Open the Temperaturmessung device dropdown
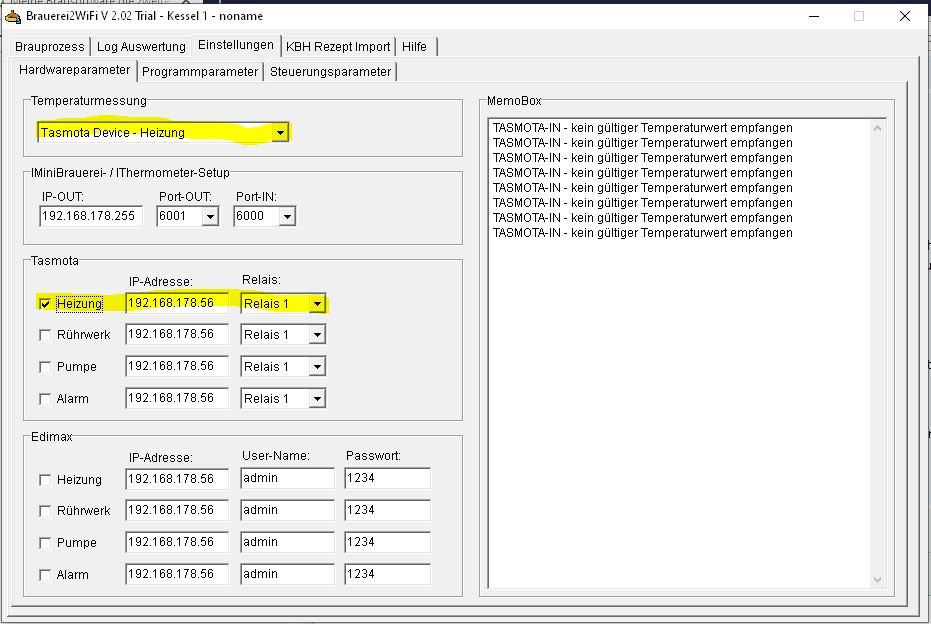This screenshot has width=931, height=624. coord(280,132)
